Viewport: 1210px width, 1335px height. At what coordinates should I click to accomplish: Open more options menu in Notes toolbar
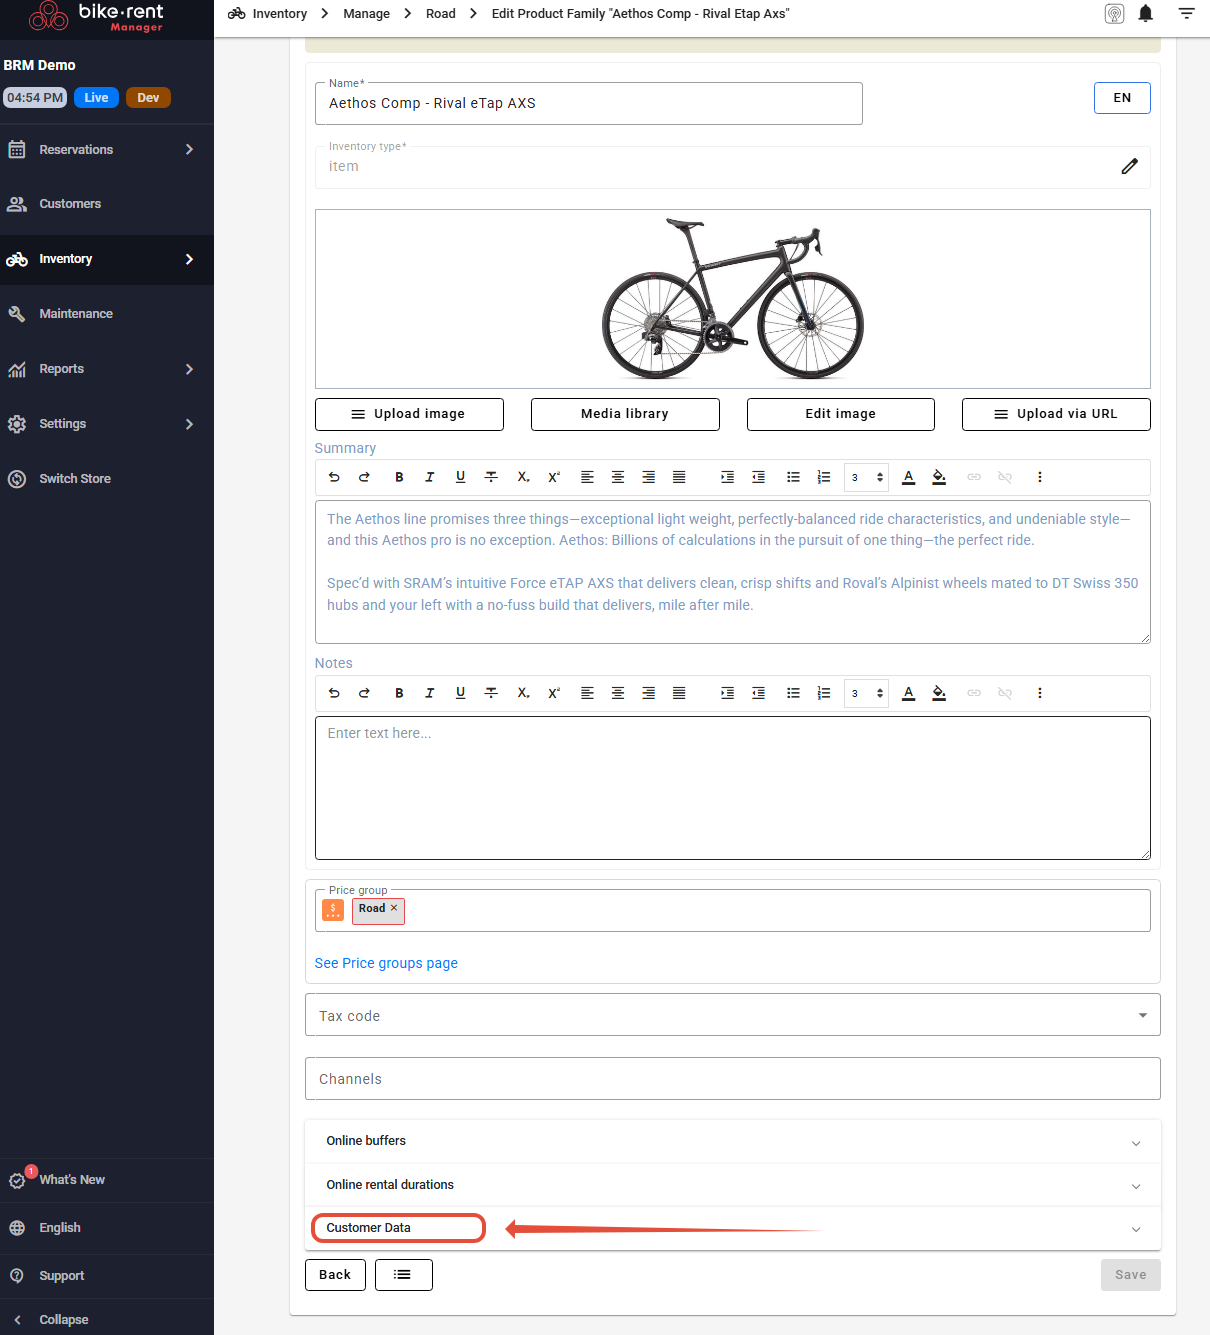coord(1040,693)
